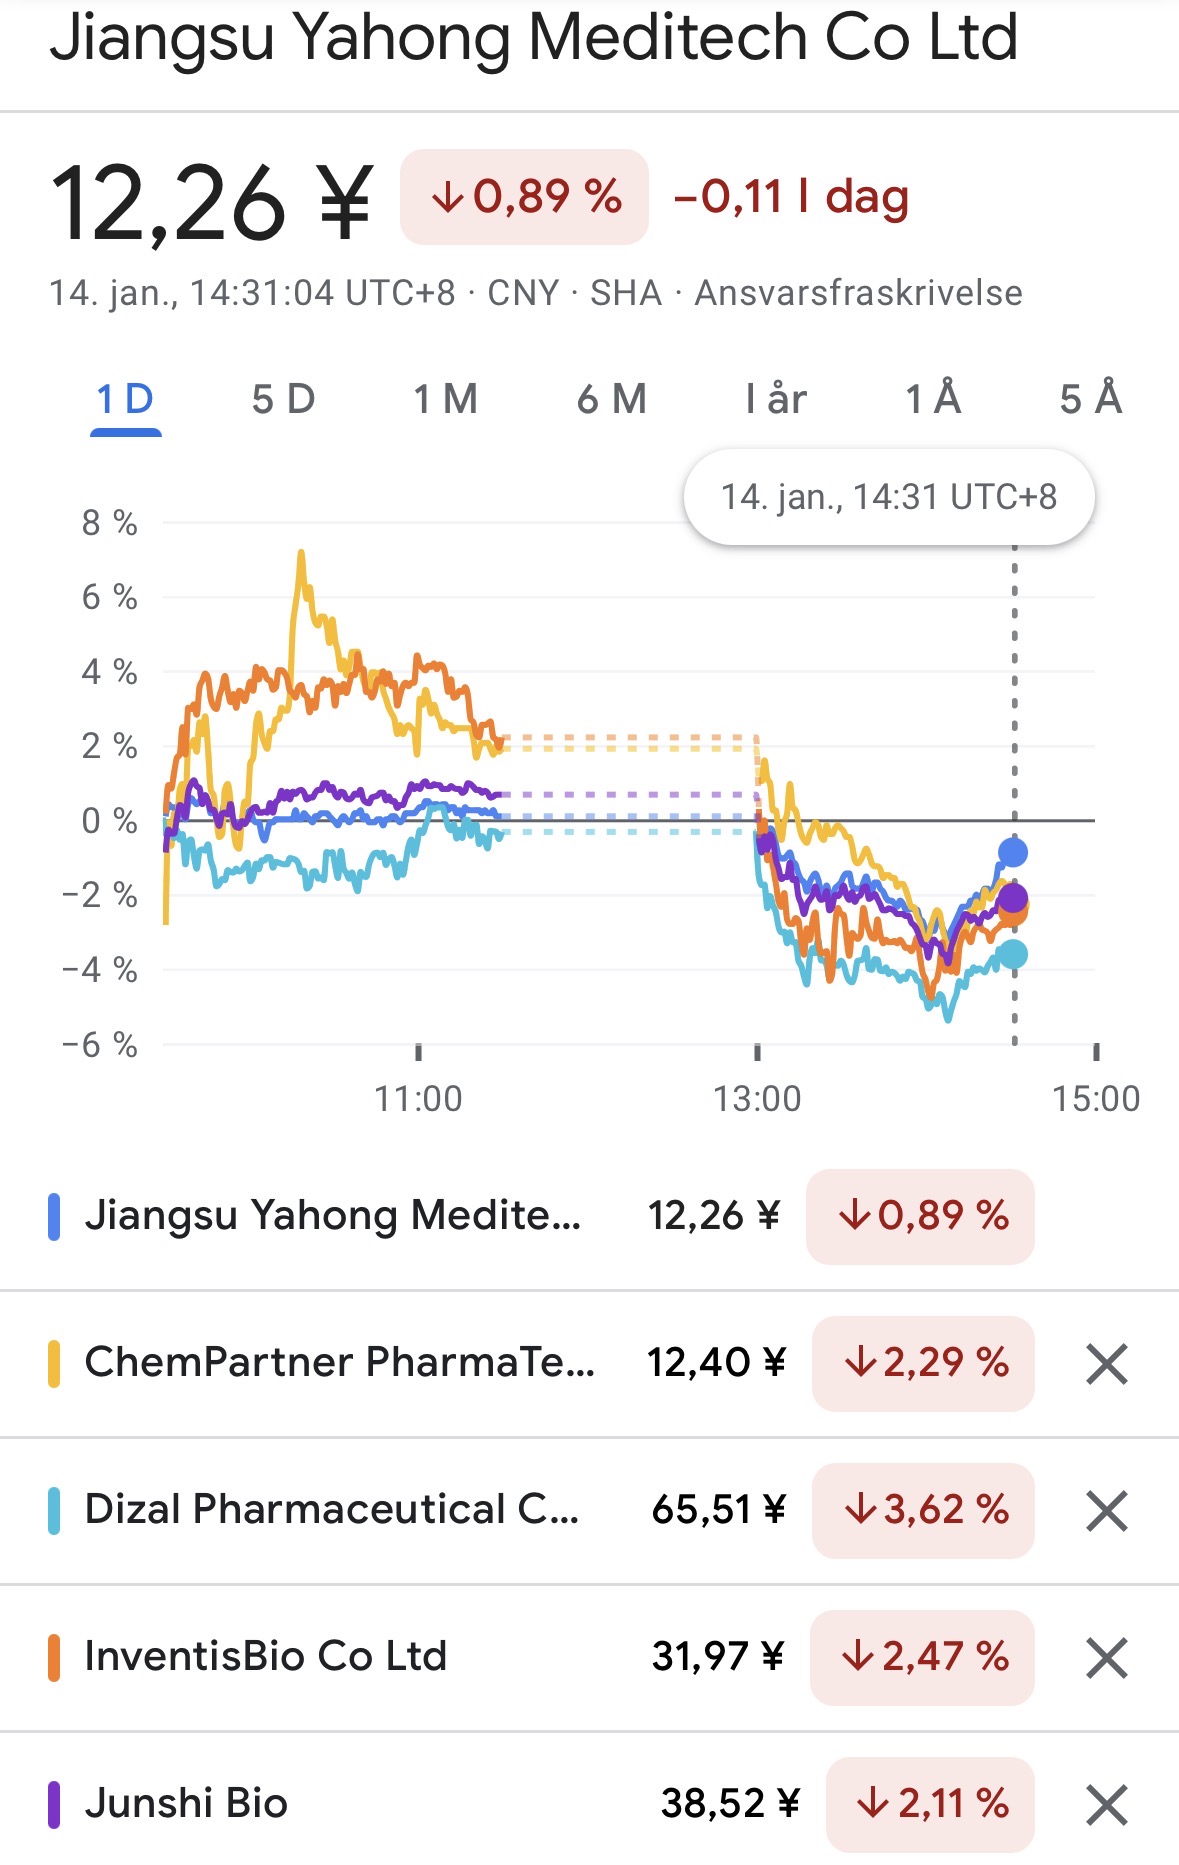The width and height of the screenshot is (1179, 1865).
Task: Remove InventisBio Co Ltd comparison
Action: point(1106,1658)
